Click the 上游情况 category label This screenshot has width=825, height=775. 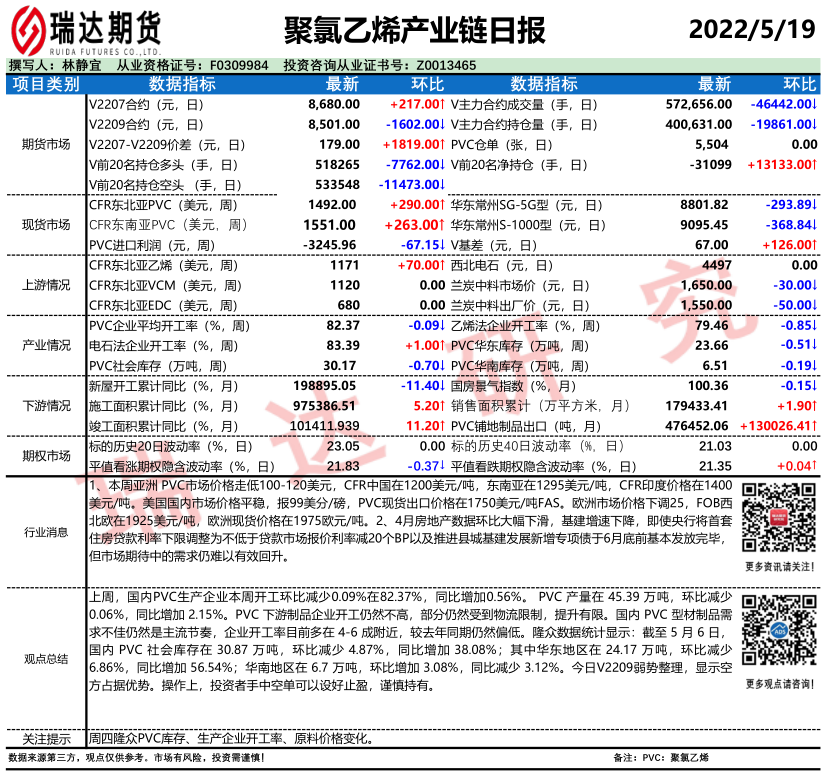45,285
